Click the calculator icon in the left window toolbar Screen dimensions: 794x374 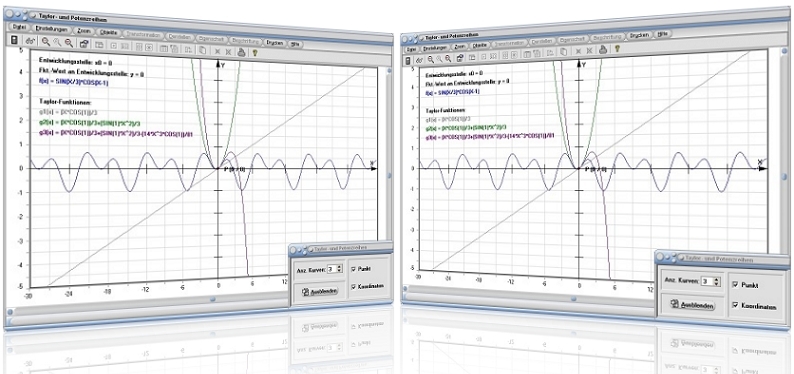14,40
